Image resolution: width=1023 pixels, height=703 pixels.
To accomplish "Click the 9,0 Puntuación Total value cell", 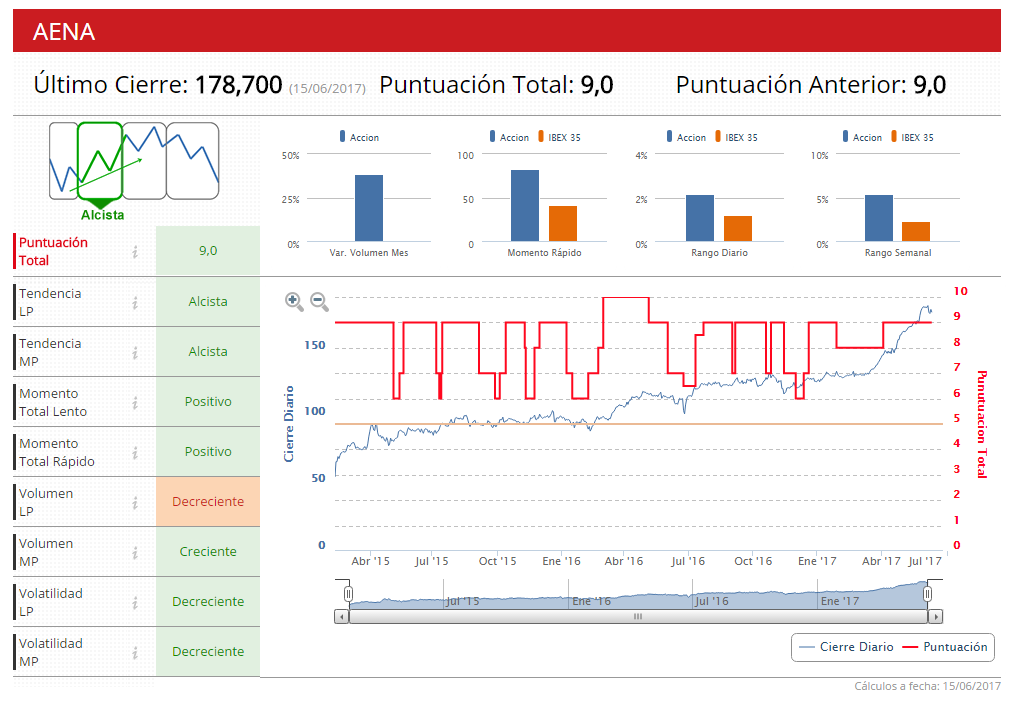I will click(x=208, y=250).
